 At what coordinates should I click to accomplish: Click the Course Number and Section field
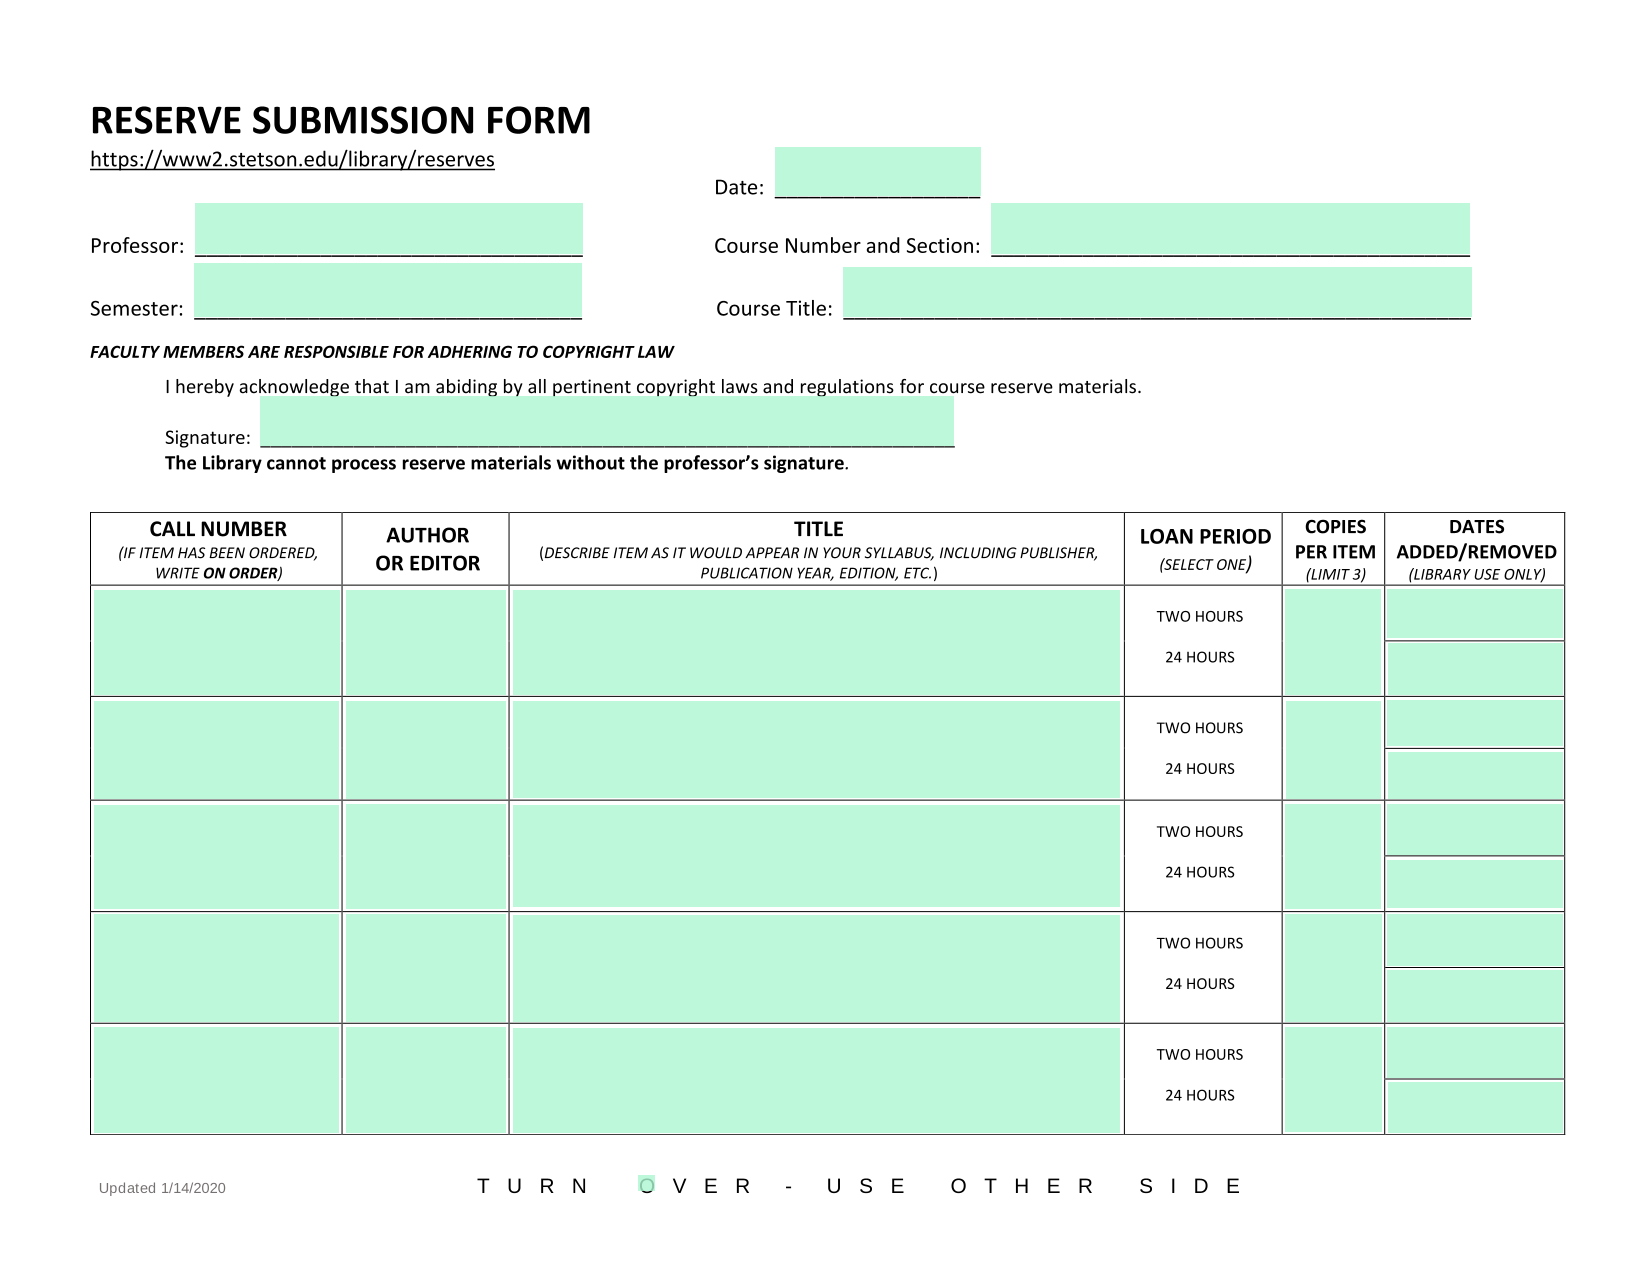[1230, 230]
